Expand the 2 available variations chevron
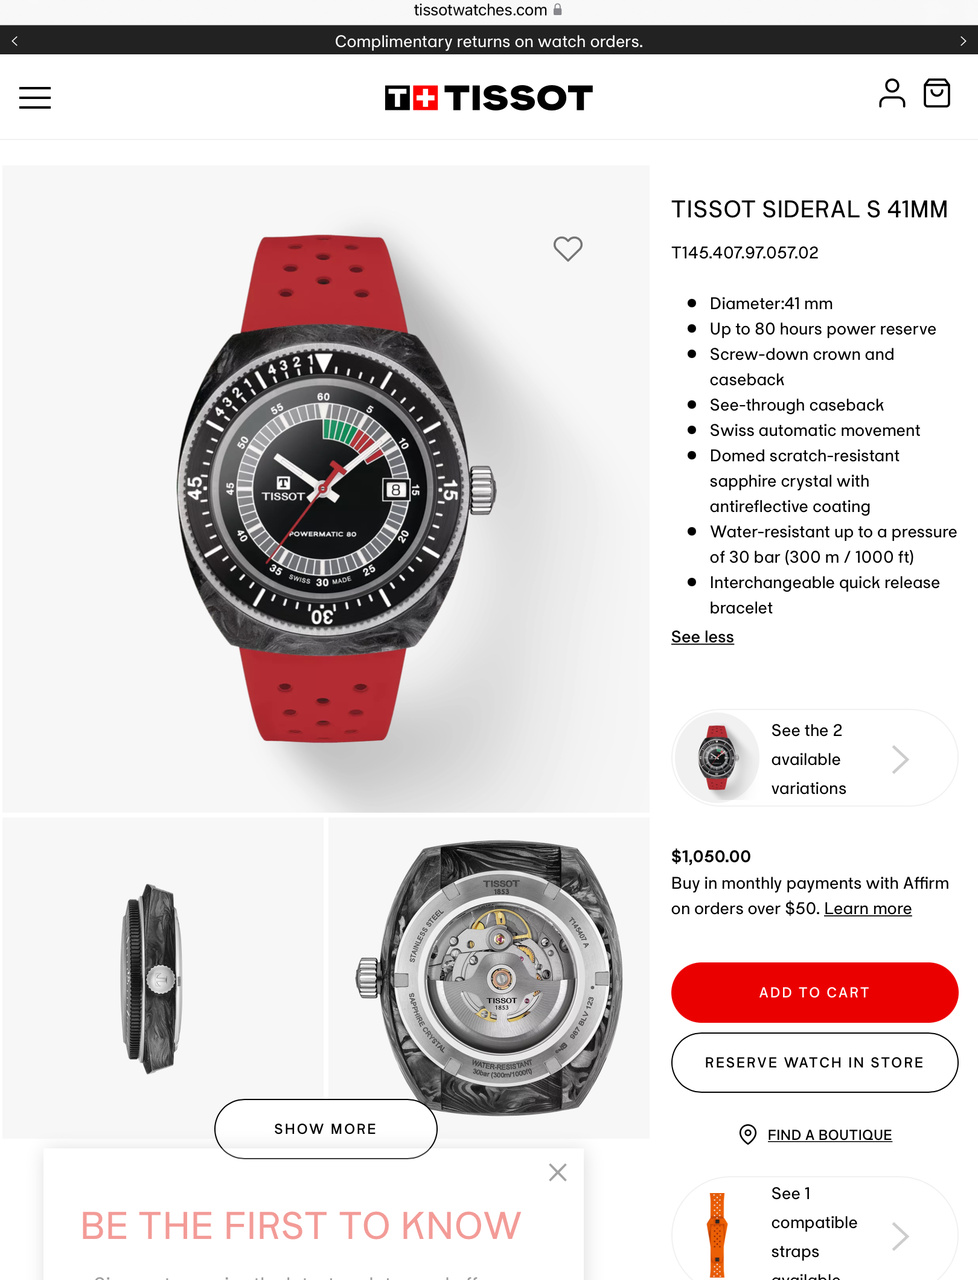 (900, 759)
